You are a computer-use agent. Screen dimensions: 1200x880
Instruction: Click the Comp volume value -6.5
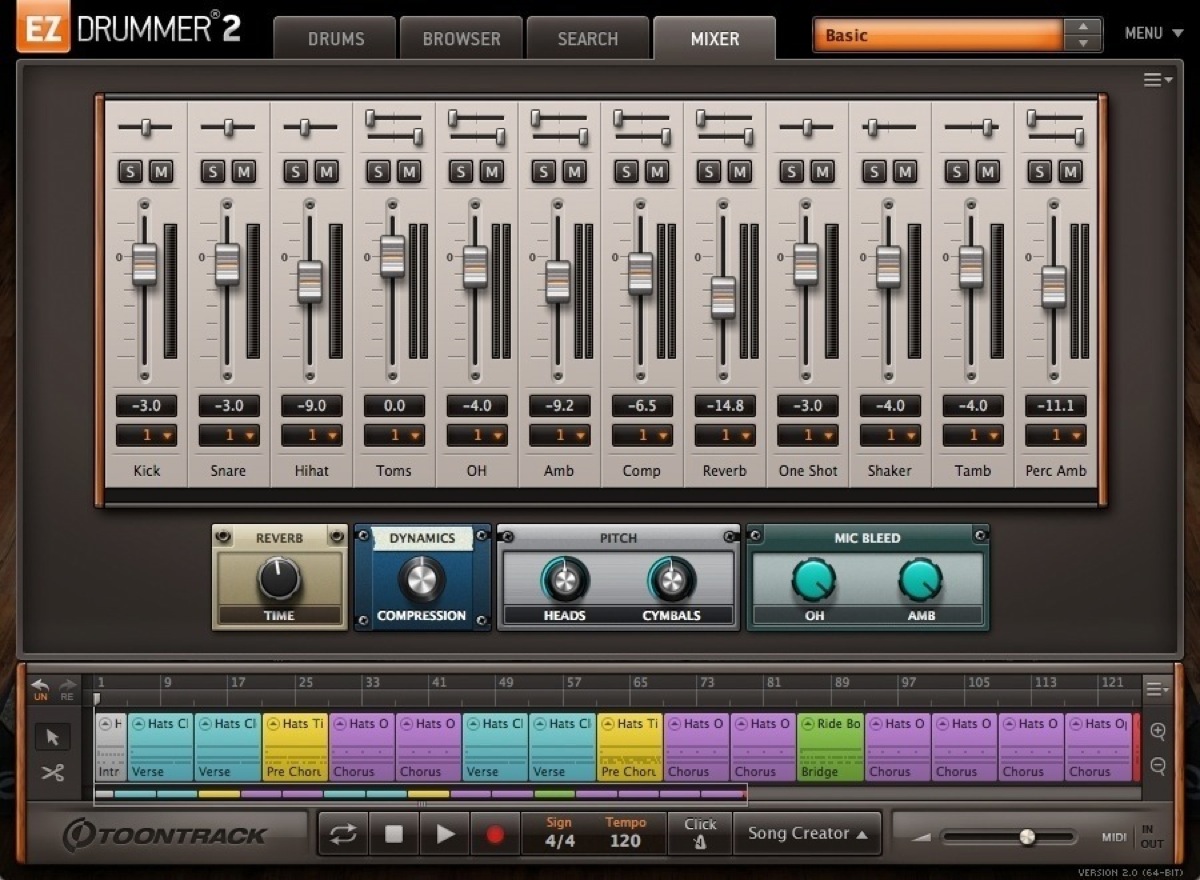tap(642, 406)
